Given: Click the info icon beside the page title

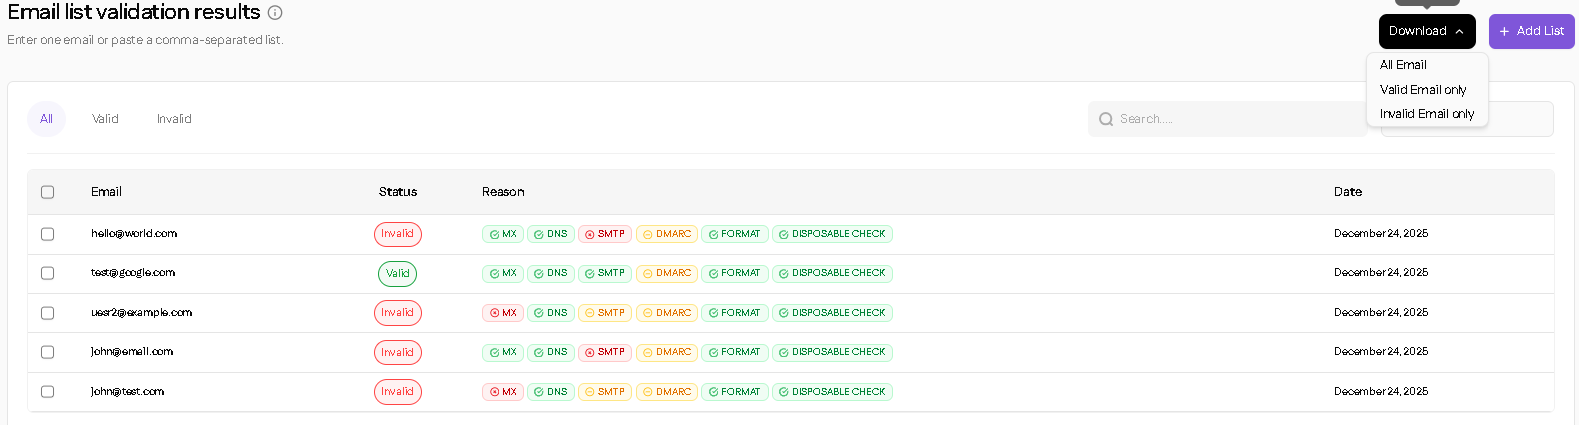Looking at the screenshot, I should tap(275, 13).
